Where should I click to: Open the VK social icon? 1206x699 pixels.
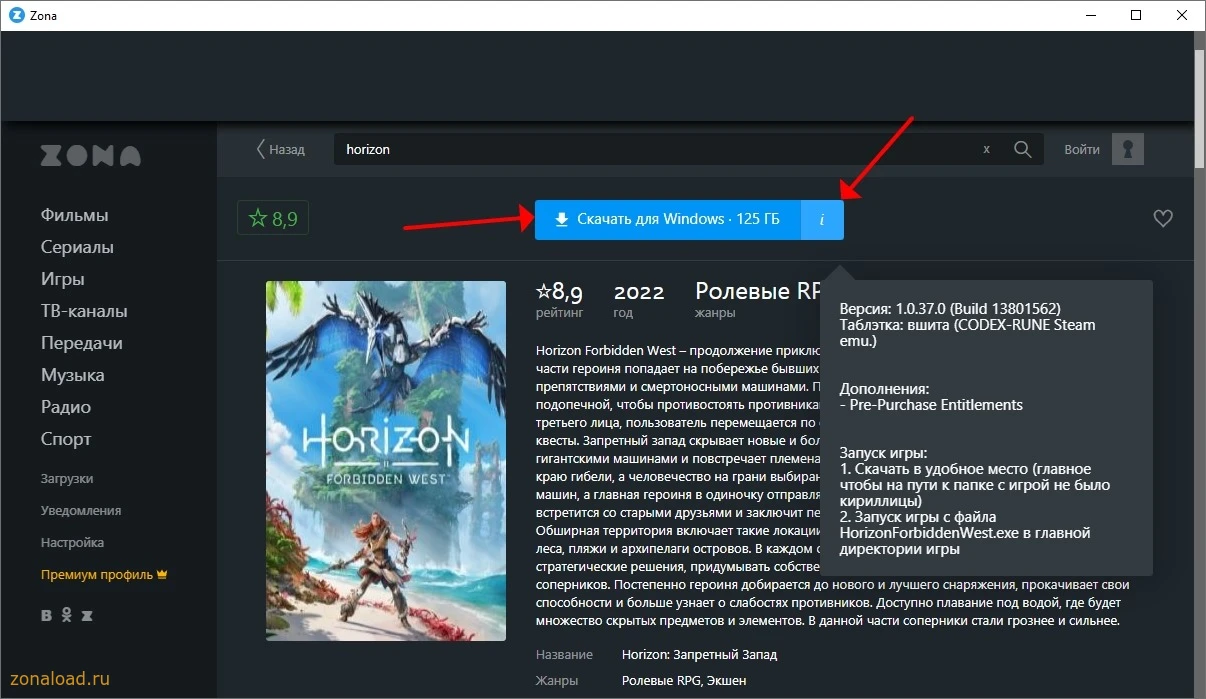(47, 616)
